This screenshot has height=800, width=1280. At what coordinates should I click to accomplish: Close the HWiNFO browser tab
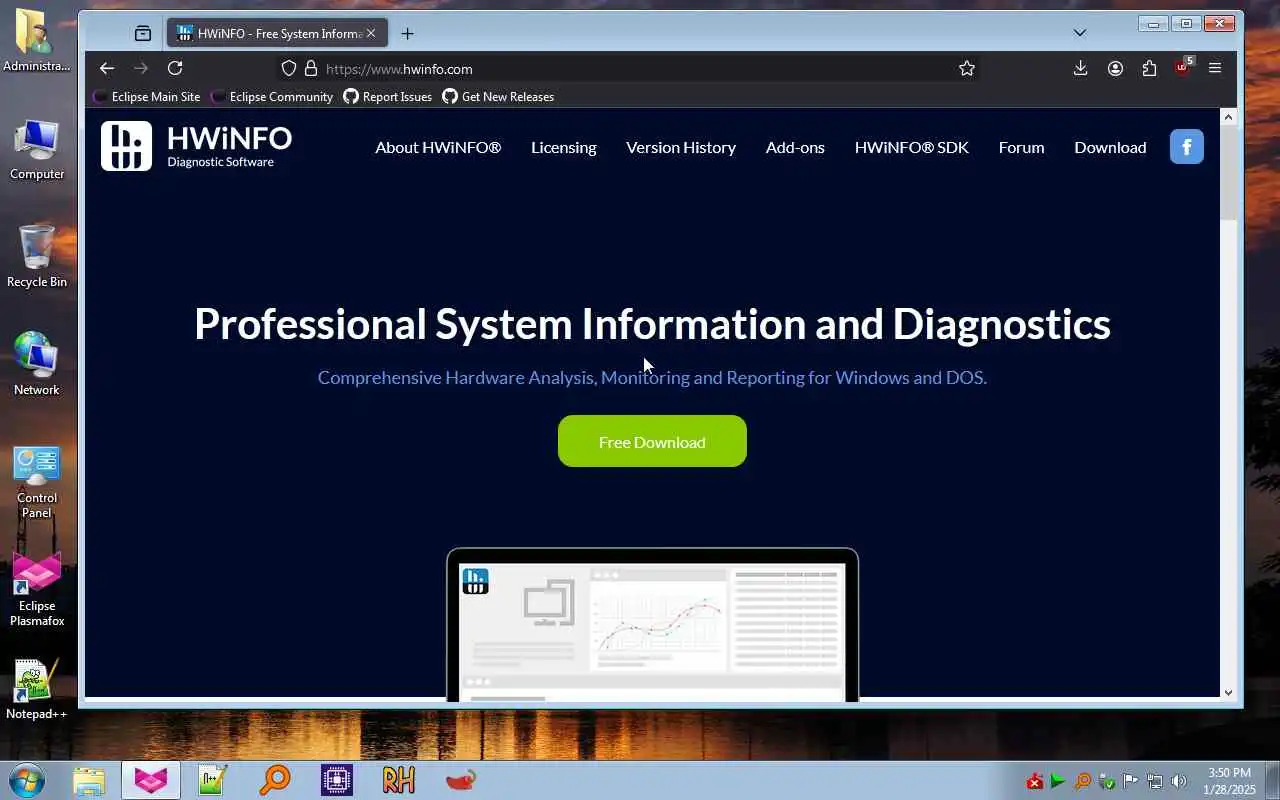[371, 33]
